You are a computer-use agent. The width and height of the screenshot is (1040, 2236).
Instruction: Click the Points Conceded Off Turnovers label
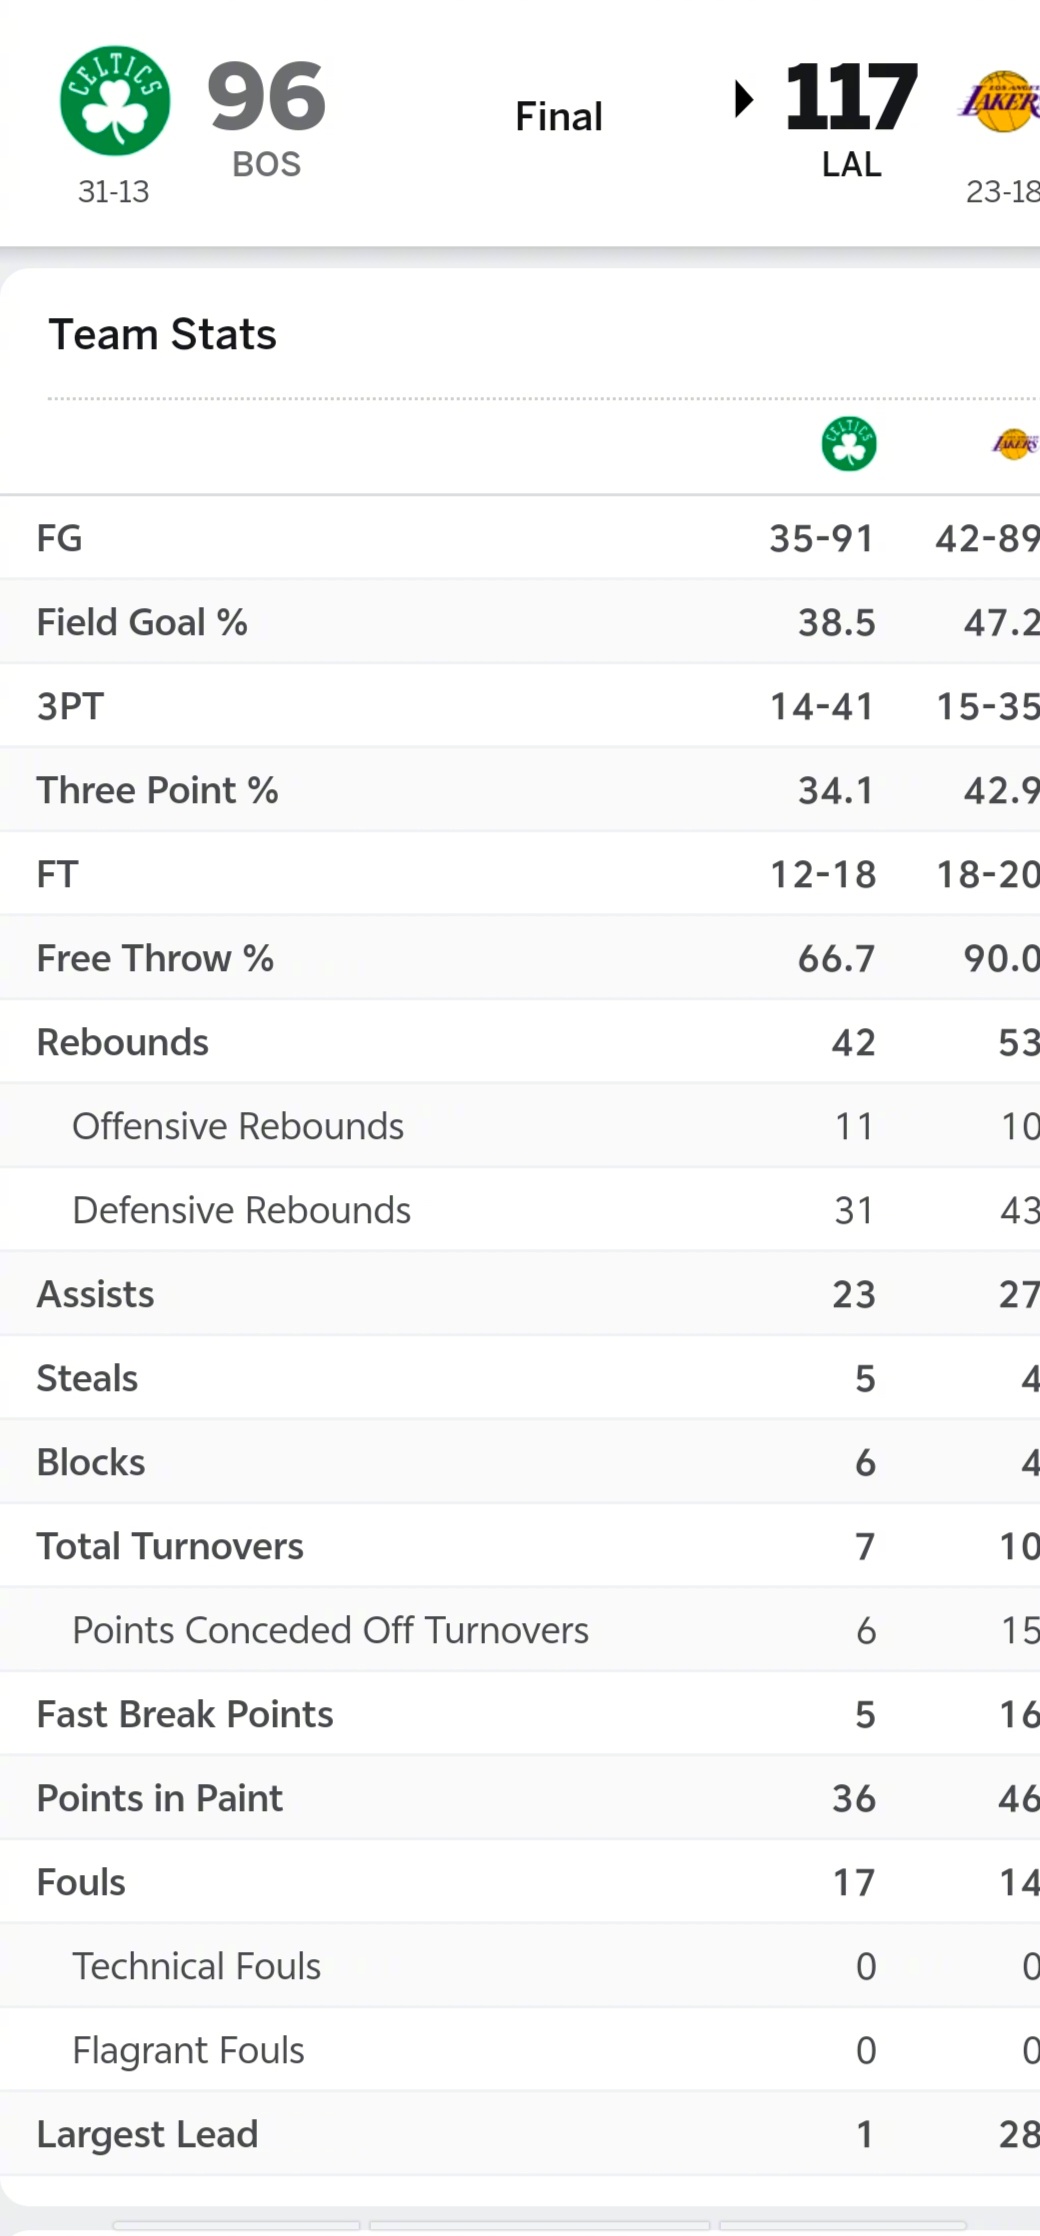[330, 1630]
